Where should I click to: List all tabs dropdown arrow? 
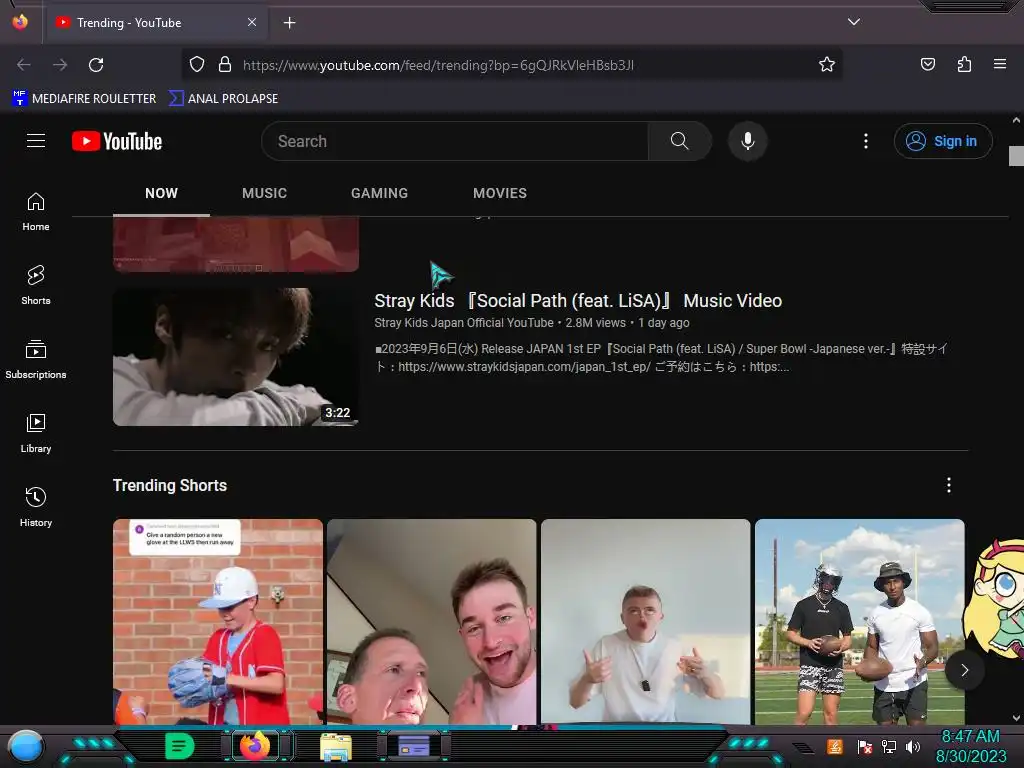click(x=854, y=22)
